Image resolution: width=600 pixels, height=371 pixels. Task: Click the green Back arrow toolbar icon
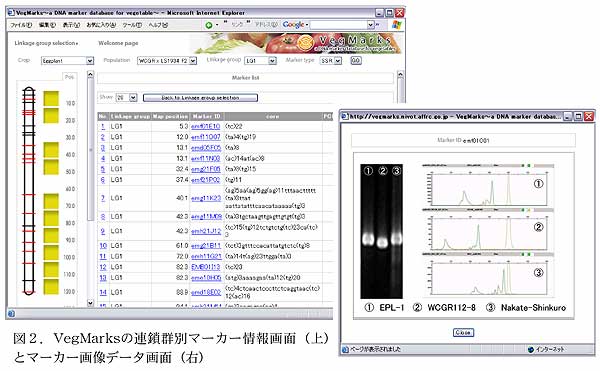coord(209,25)
